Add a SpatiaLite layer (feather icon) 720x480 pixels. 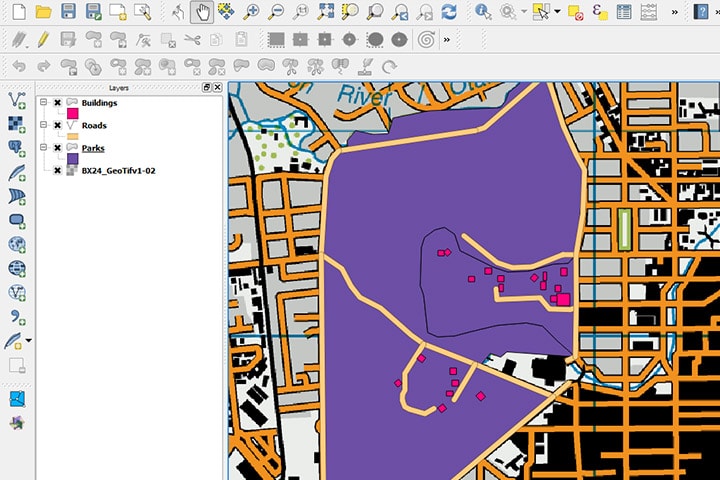17,173
